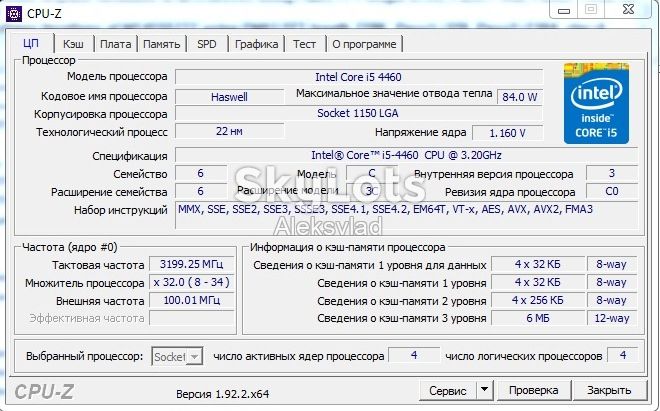Click the multiplier value x 32.0 (8 - 34)
The height and width of the screenshot is (411, 660).
coord(192,282)
